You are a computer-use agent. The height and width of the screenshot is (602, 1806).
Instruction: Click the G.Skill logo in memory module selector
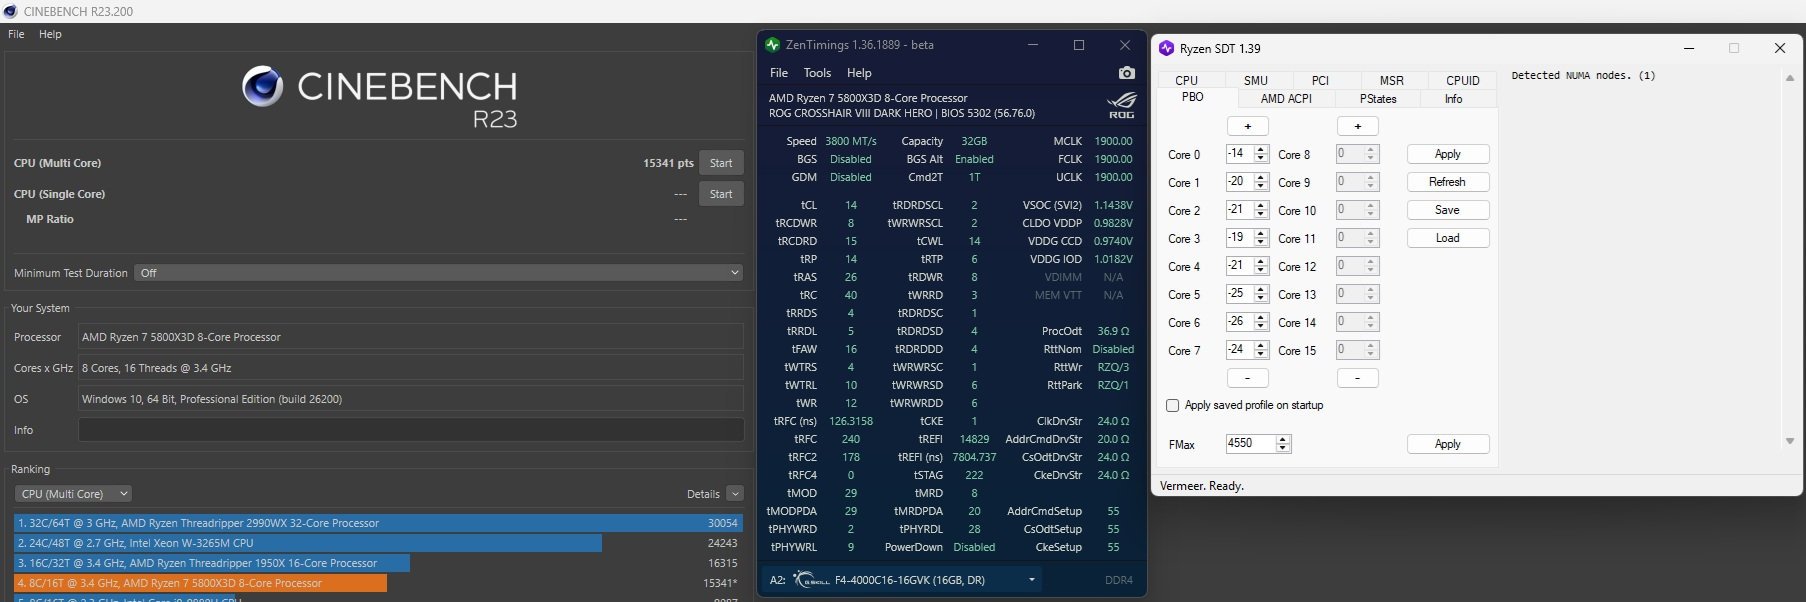pyautogui.click(x=811, y=580)
